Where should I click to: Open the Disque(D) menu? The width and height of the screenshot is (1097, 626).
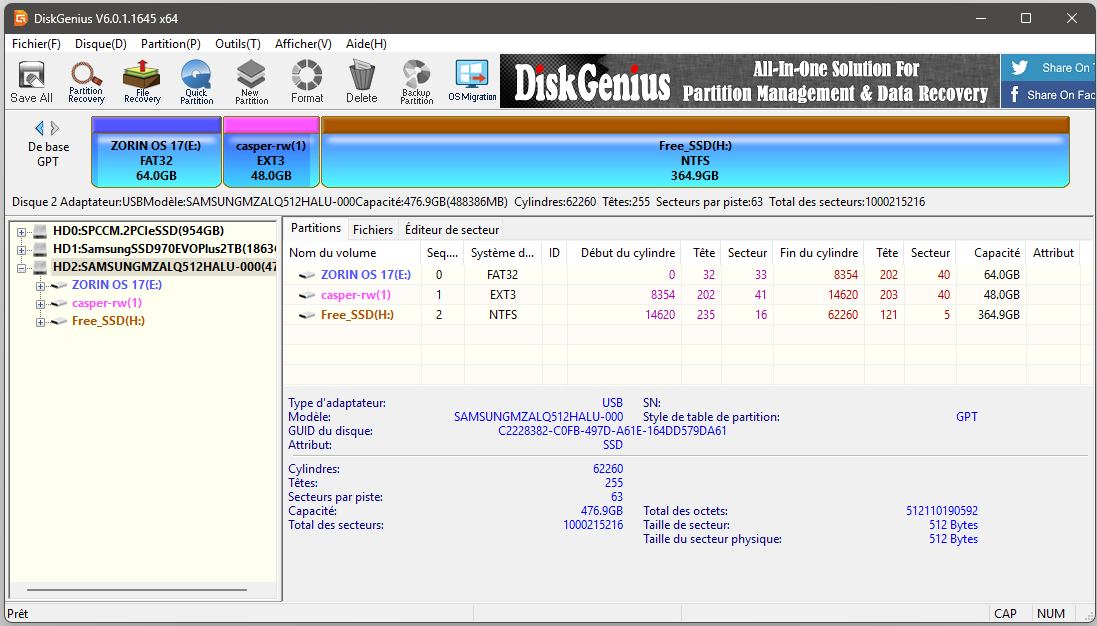[x=101, y=43]
